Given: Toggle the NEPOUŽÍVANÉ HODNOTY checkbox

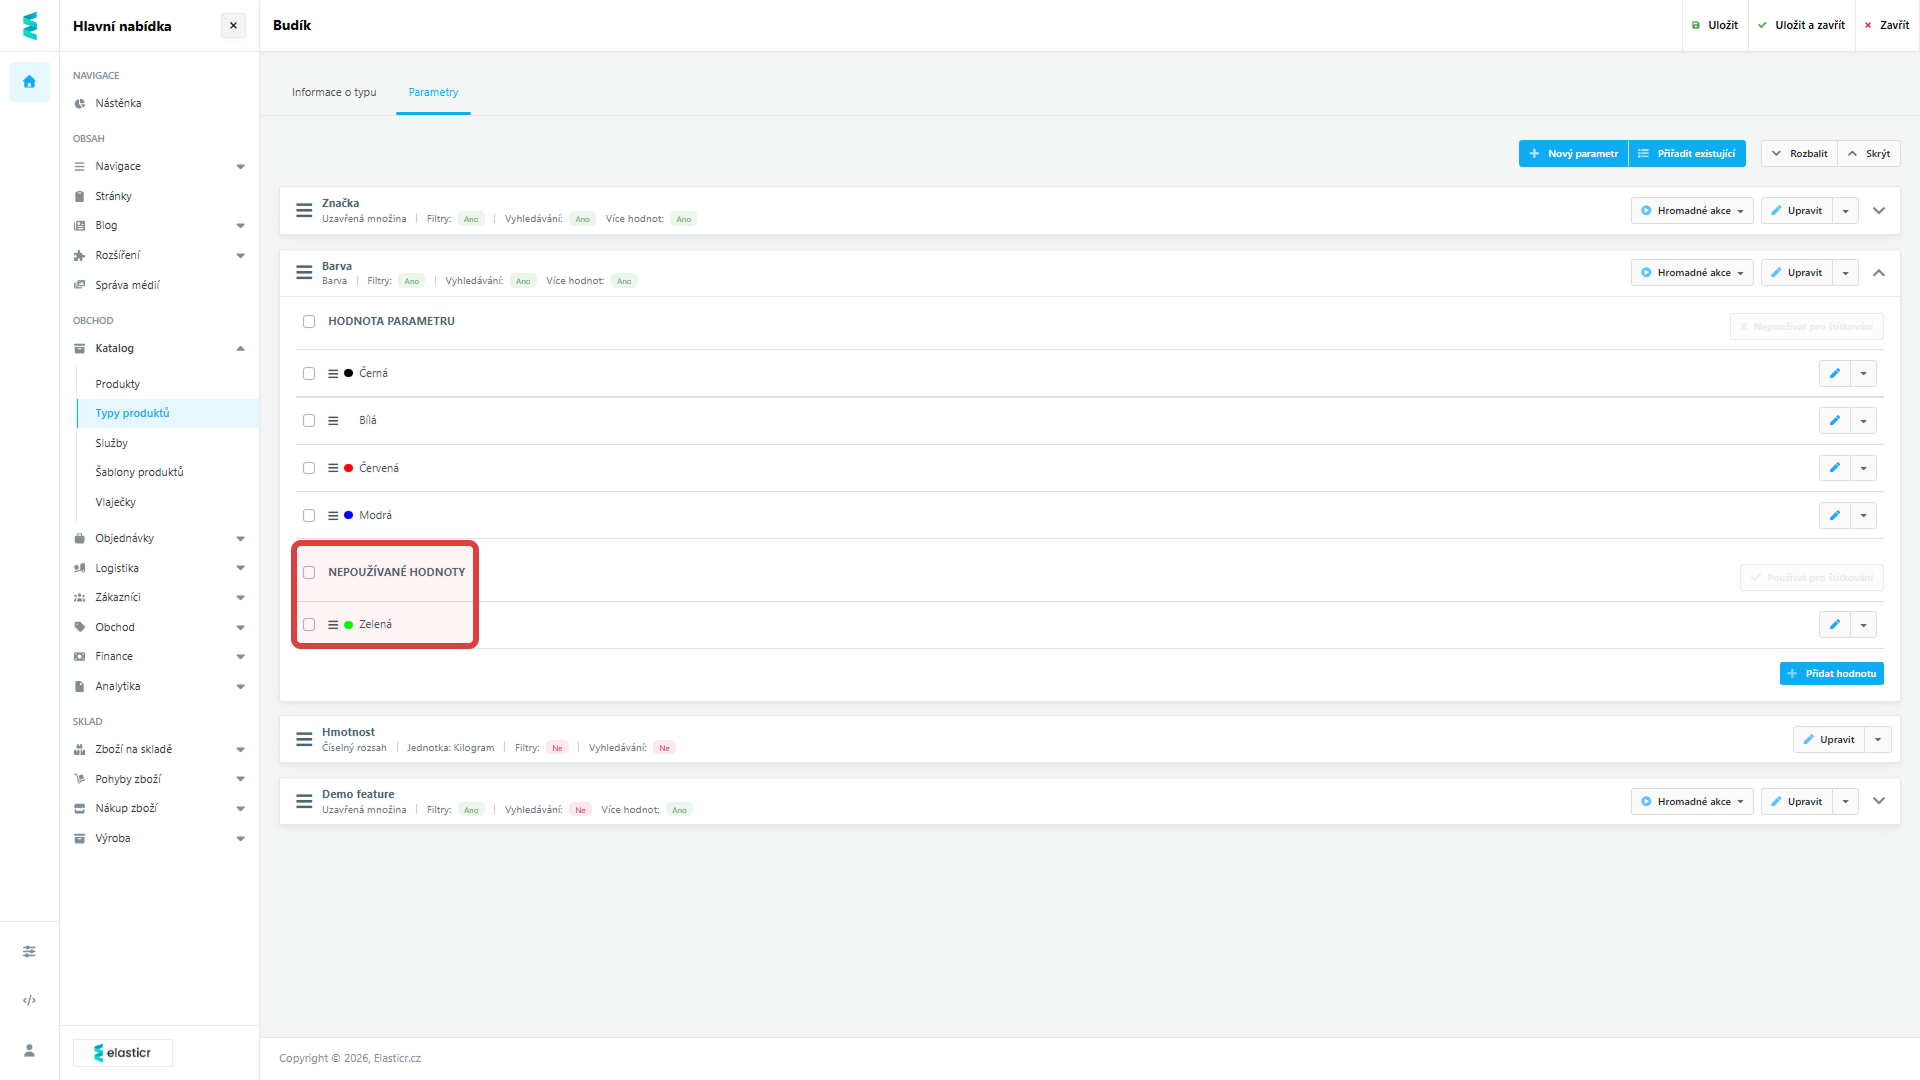Looking at the screenshot, I should tap(309, 573).
